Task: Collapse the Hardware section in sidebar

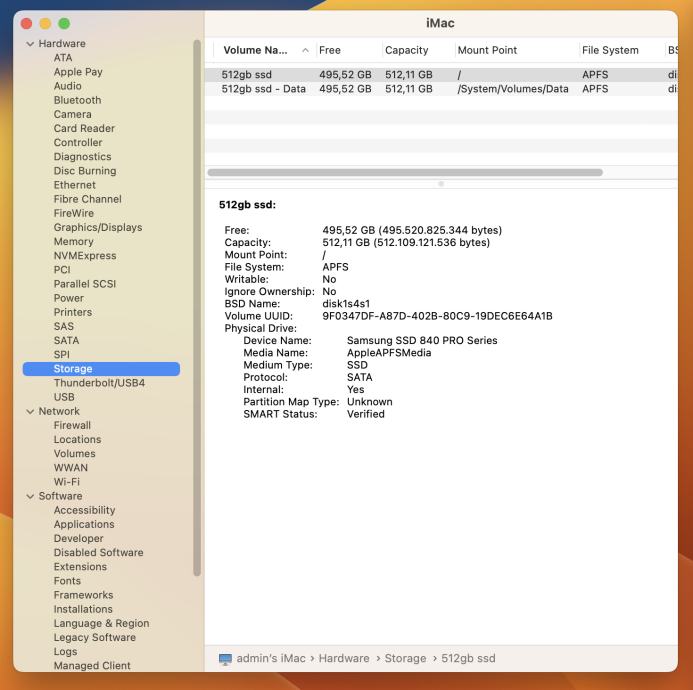Action: click(30, 44)
